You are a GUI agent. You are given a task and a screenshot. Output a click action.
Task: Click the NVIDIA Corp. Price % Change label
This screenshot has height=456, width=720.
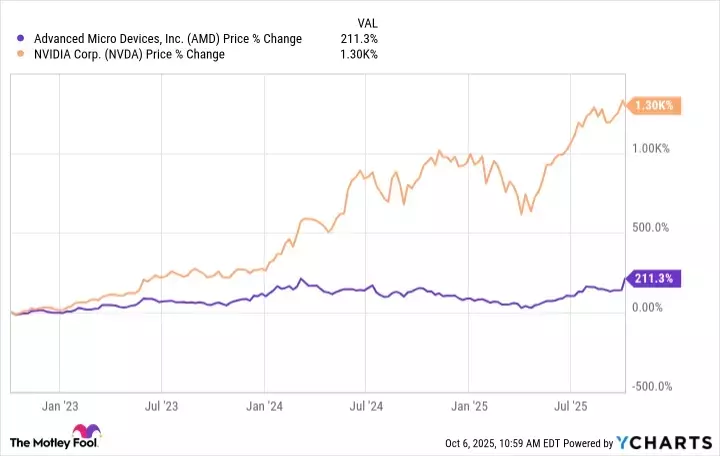(x=130, y=55)
